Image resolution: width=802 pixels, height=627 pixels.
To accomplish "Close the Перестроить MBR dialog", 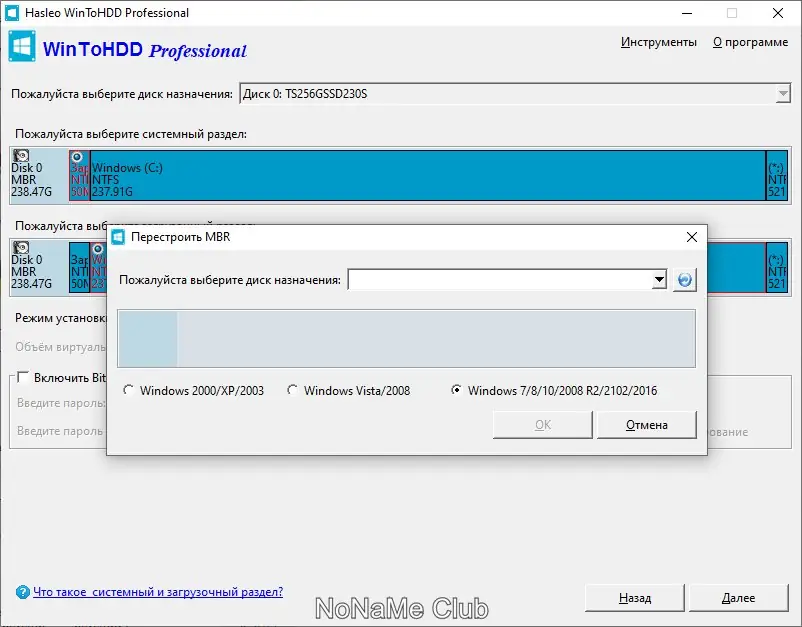I will click(692, 237).
